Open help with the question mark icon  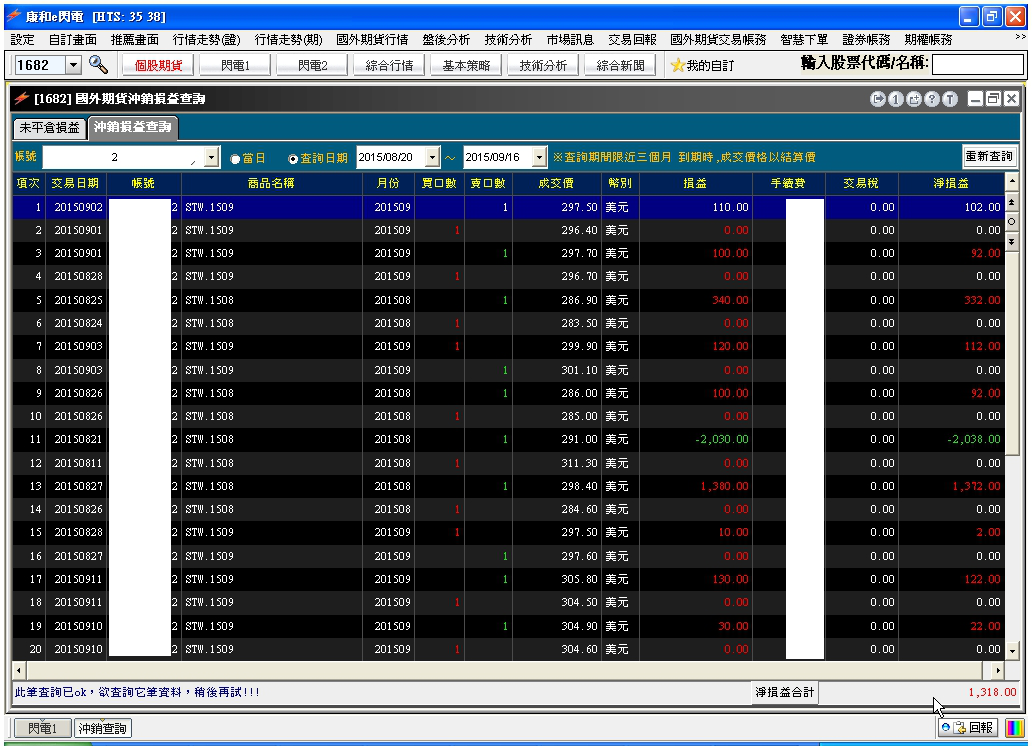click(x=931, y=99)
